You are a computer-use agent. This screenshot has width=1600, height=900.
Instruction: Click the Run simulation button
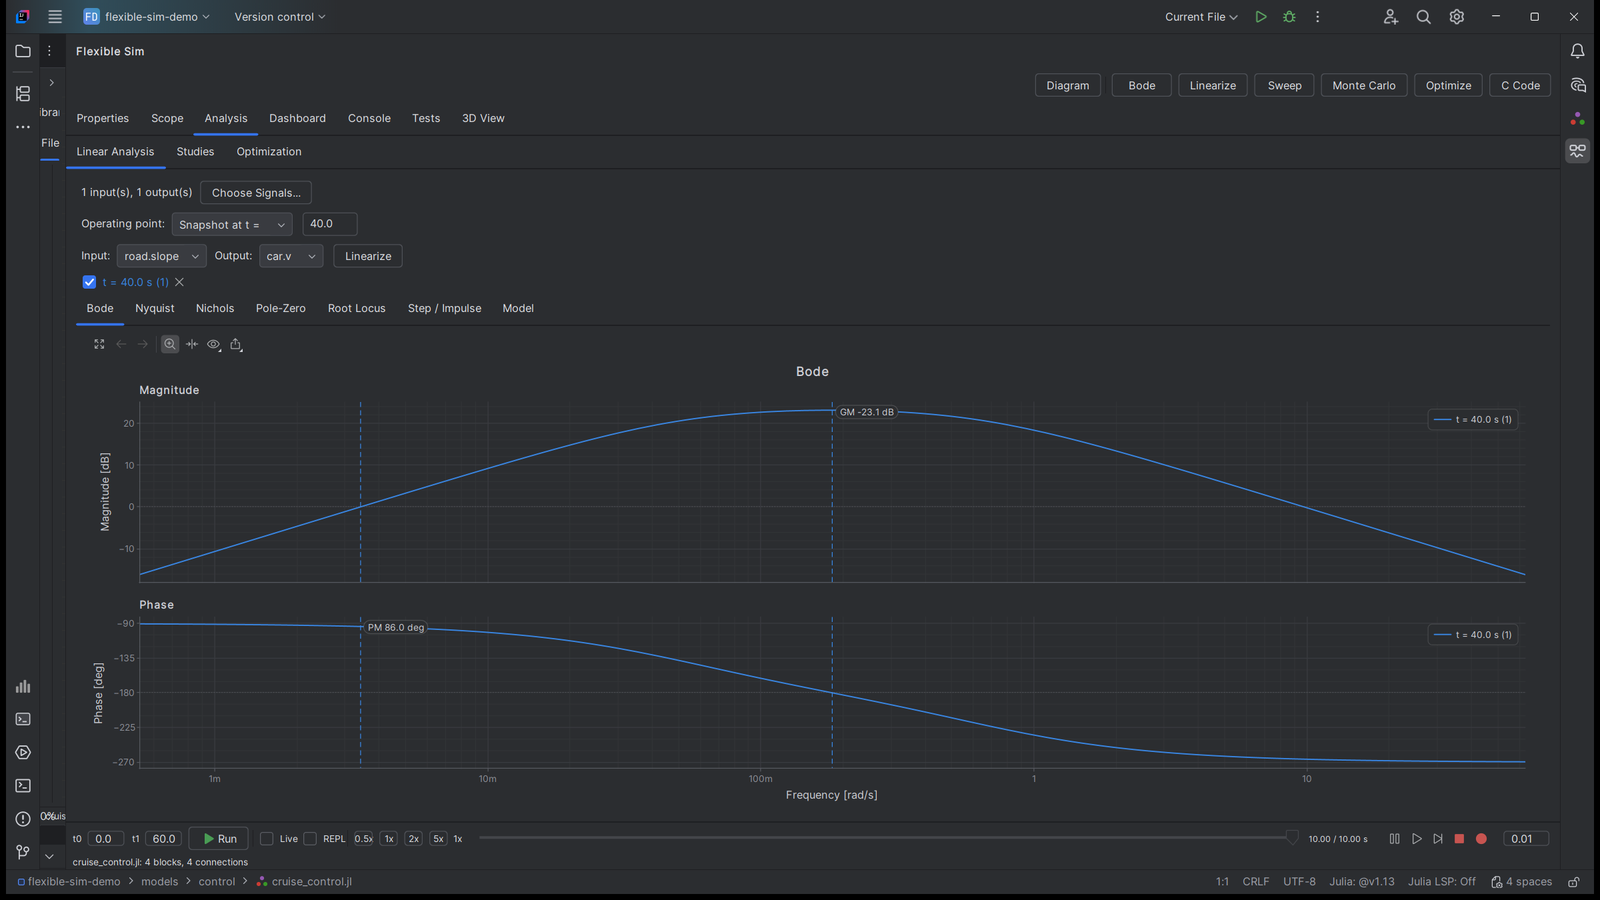pyautogui.click(x=219, y=839)
